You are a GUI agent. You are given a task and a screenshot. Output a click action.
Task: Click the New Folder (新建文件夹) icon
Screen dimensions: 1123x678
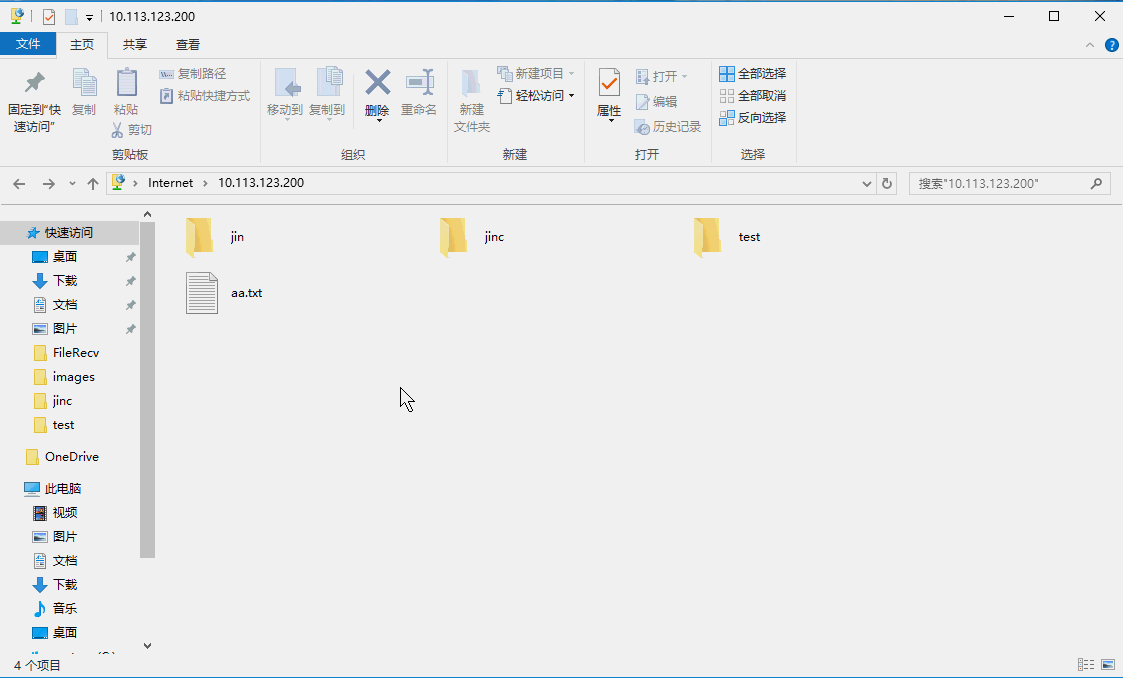tap(471, 83)
